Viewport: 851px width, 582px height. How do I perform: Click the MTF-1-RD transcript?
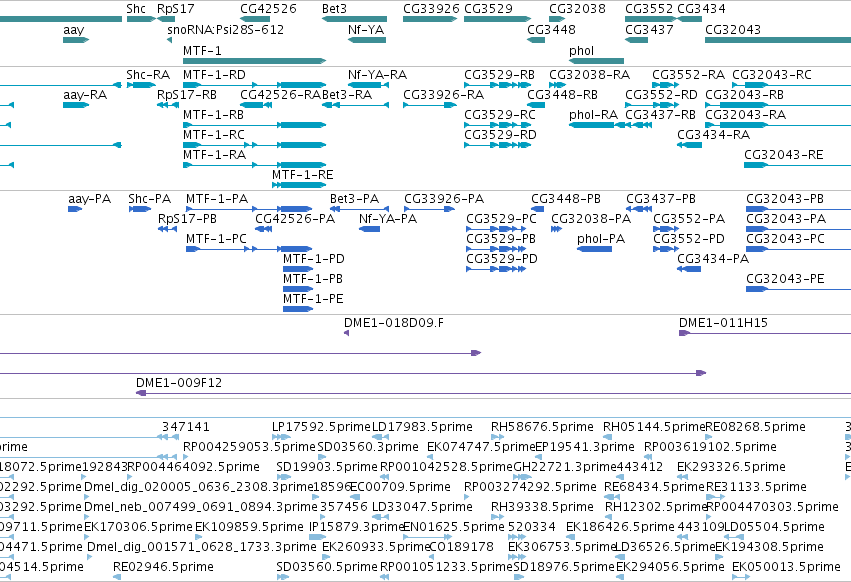pyautogui.click(x=255, y=85)
